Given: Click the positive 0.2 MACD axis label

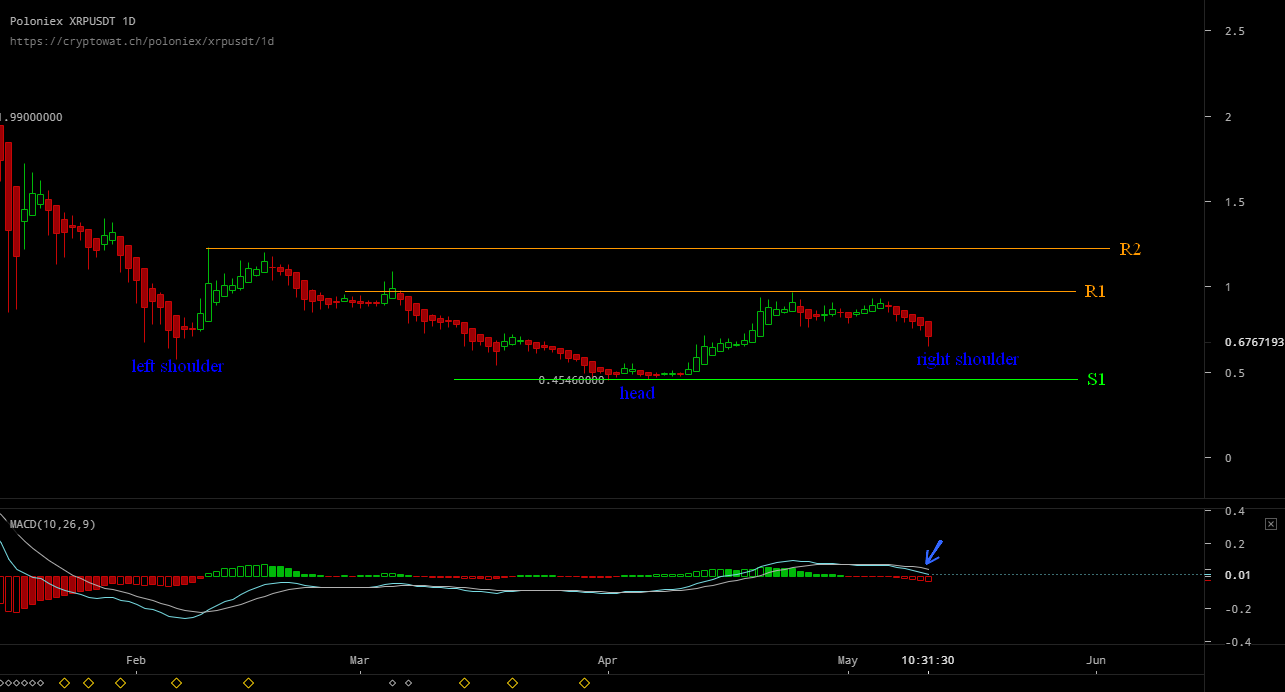Looking at the screenshot, I should 1234,544.
